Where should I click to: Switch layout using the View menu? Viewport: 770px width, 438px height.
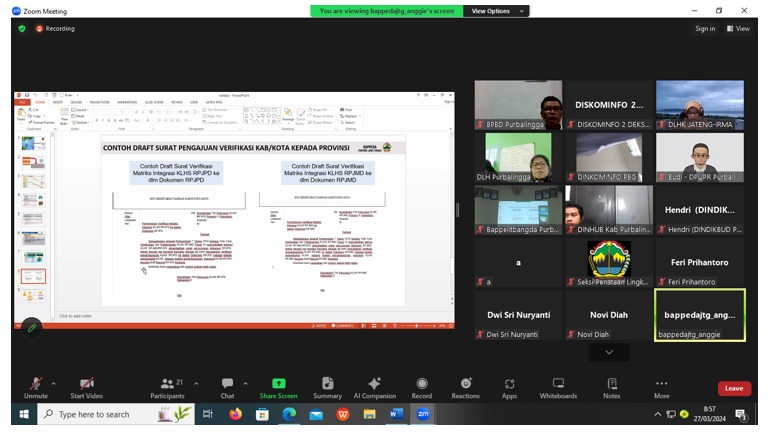[738, 29]
